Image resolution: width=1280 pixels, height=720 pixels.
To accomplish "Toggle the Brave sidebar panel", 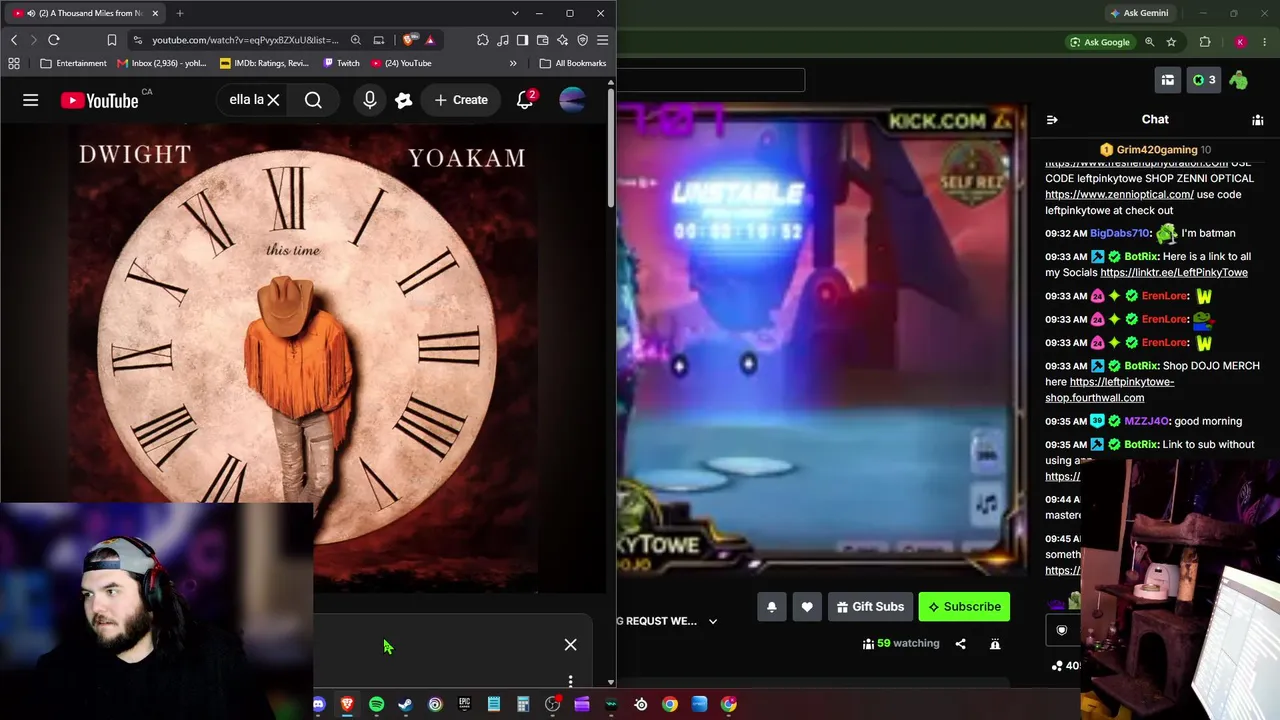I will (522, 40).
